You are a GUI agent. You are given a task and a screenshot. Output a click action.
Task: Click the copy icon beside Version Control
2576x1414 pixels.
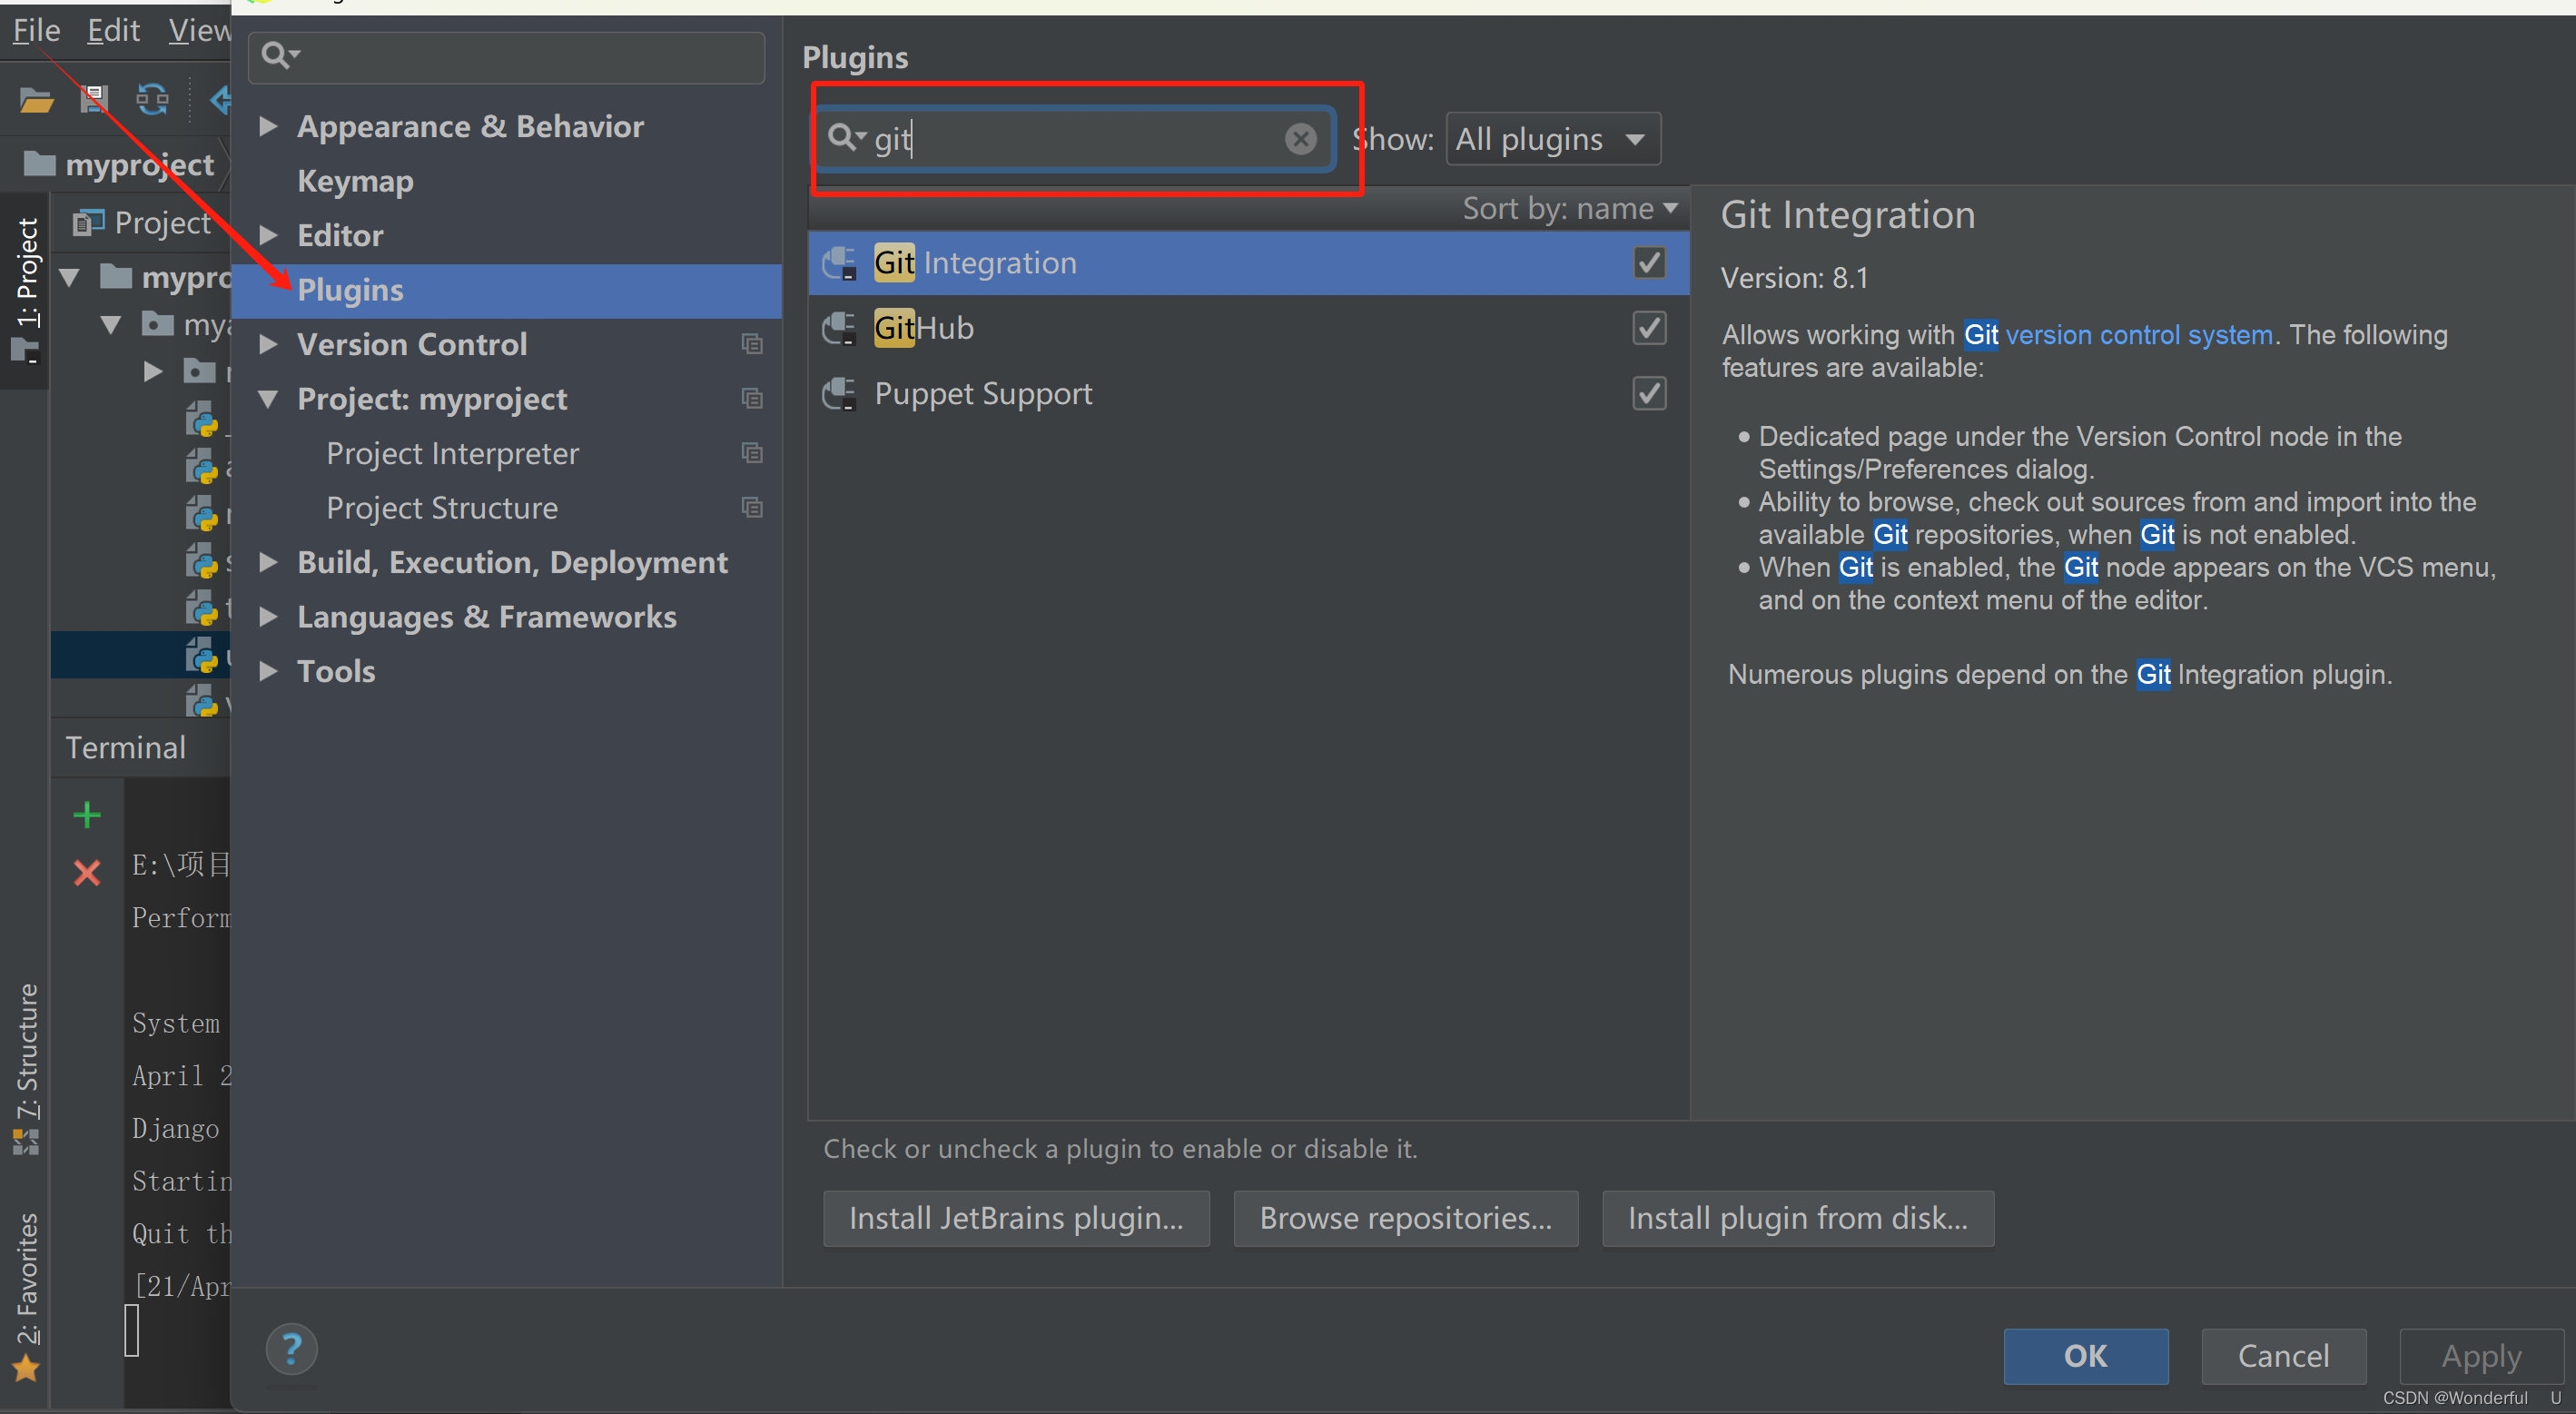pyautogui.click(x=752, y=345)
